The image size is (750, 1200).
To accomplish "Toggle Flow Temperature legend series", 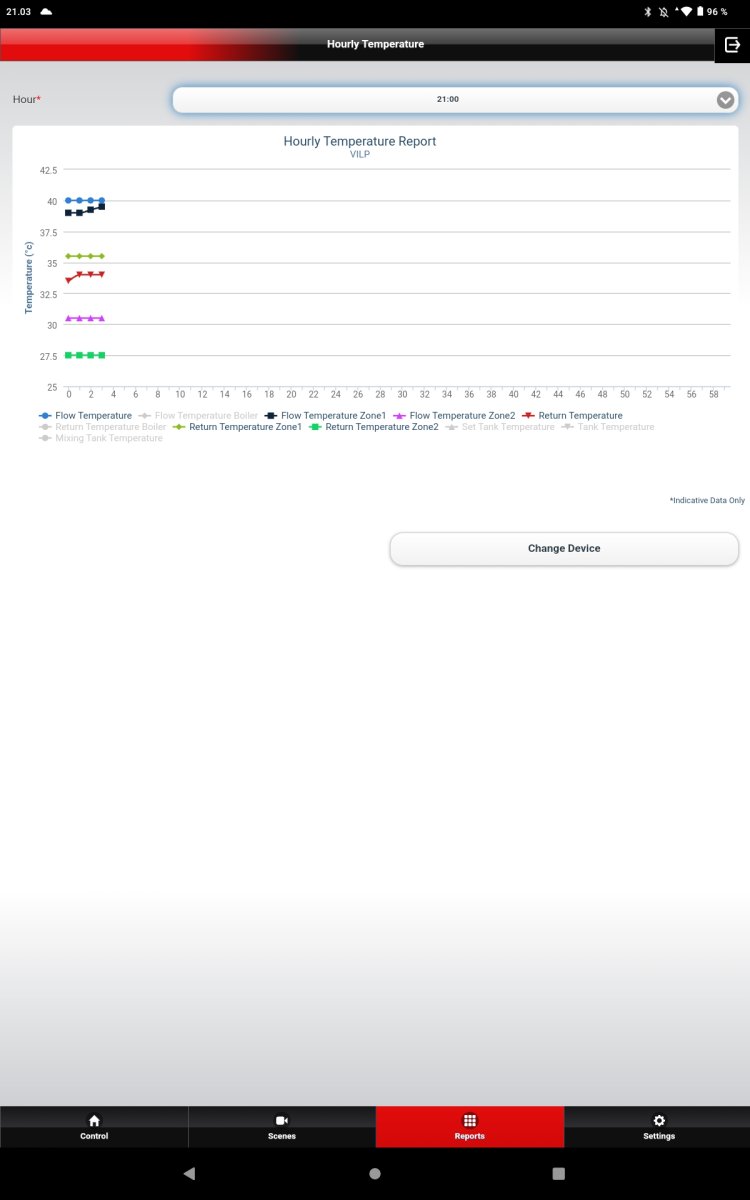I will (85, 415).
